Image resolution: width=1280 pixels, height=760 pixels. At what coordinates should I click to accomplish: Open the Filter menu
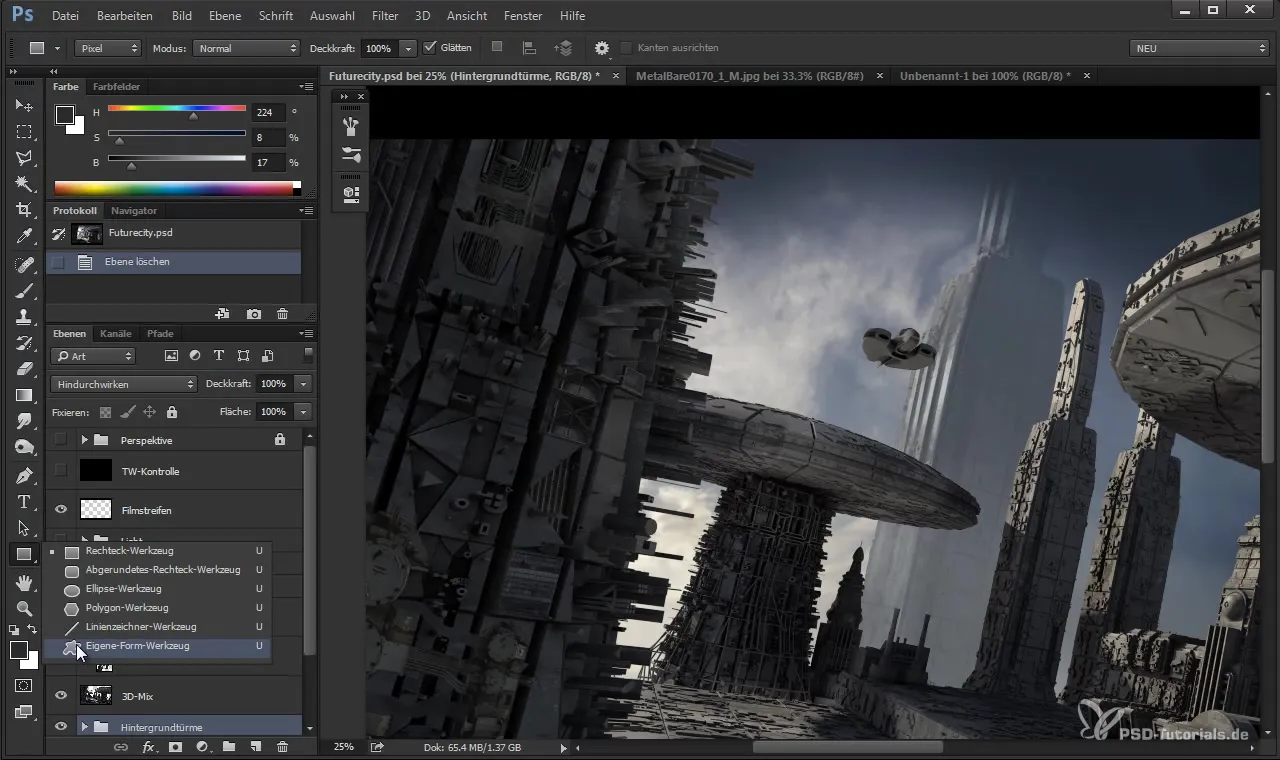[x=384, y=16]
